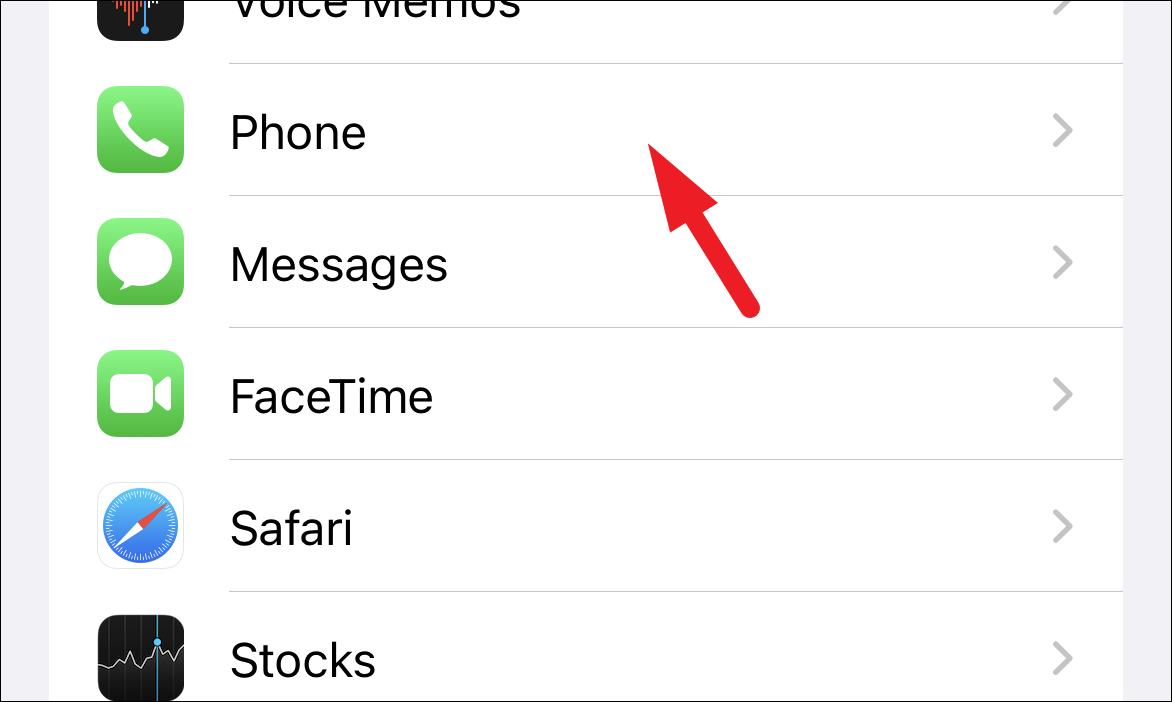Select the Messages settings label

pyautogui.click(x=339, y=266)
